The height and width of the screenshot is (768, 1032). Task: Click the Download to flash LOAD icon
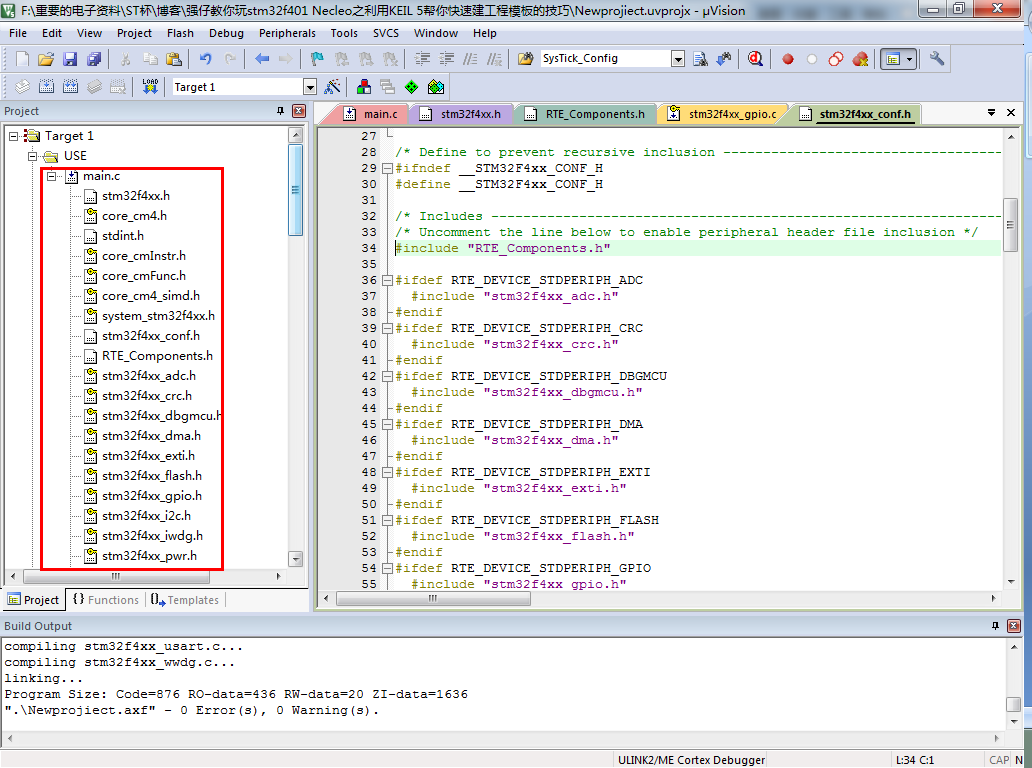click(x=150, y=87)
